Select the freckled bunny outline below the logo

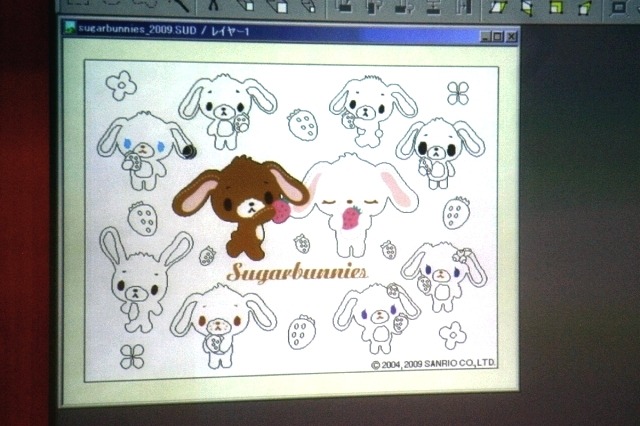click(x=222, y=326)
